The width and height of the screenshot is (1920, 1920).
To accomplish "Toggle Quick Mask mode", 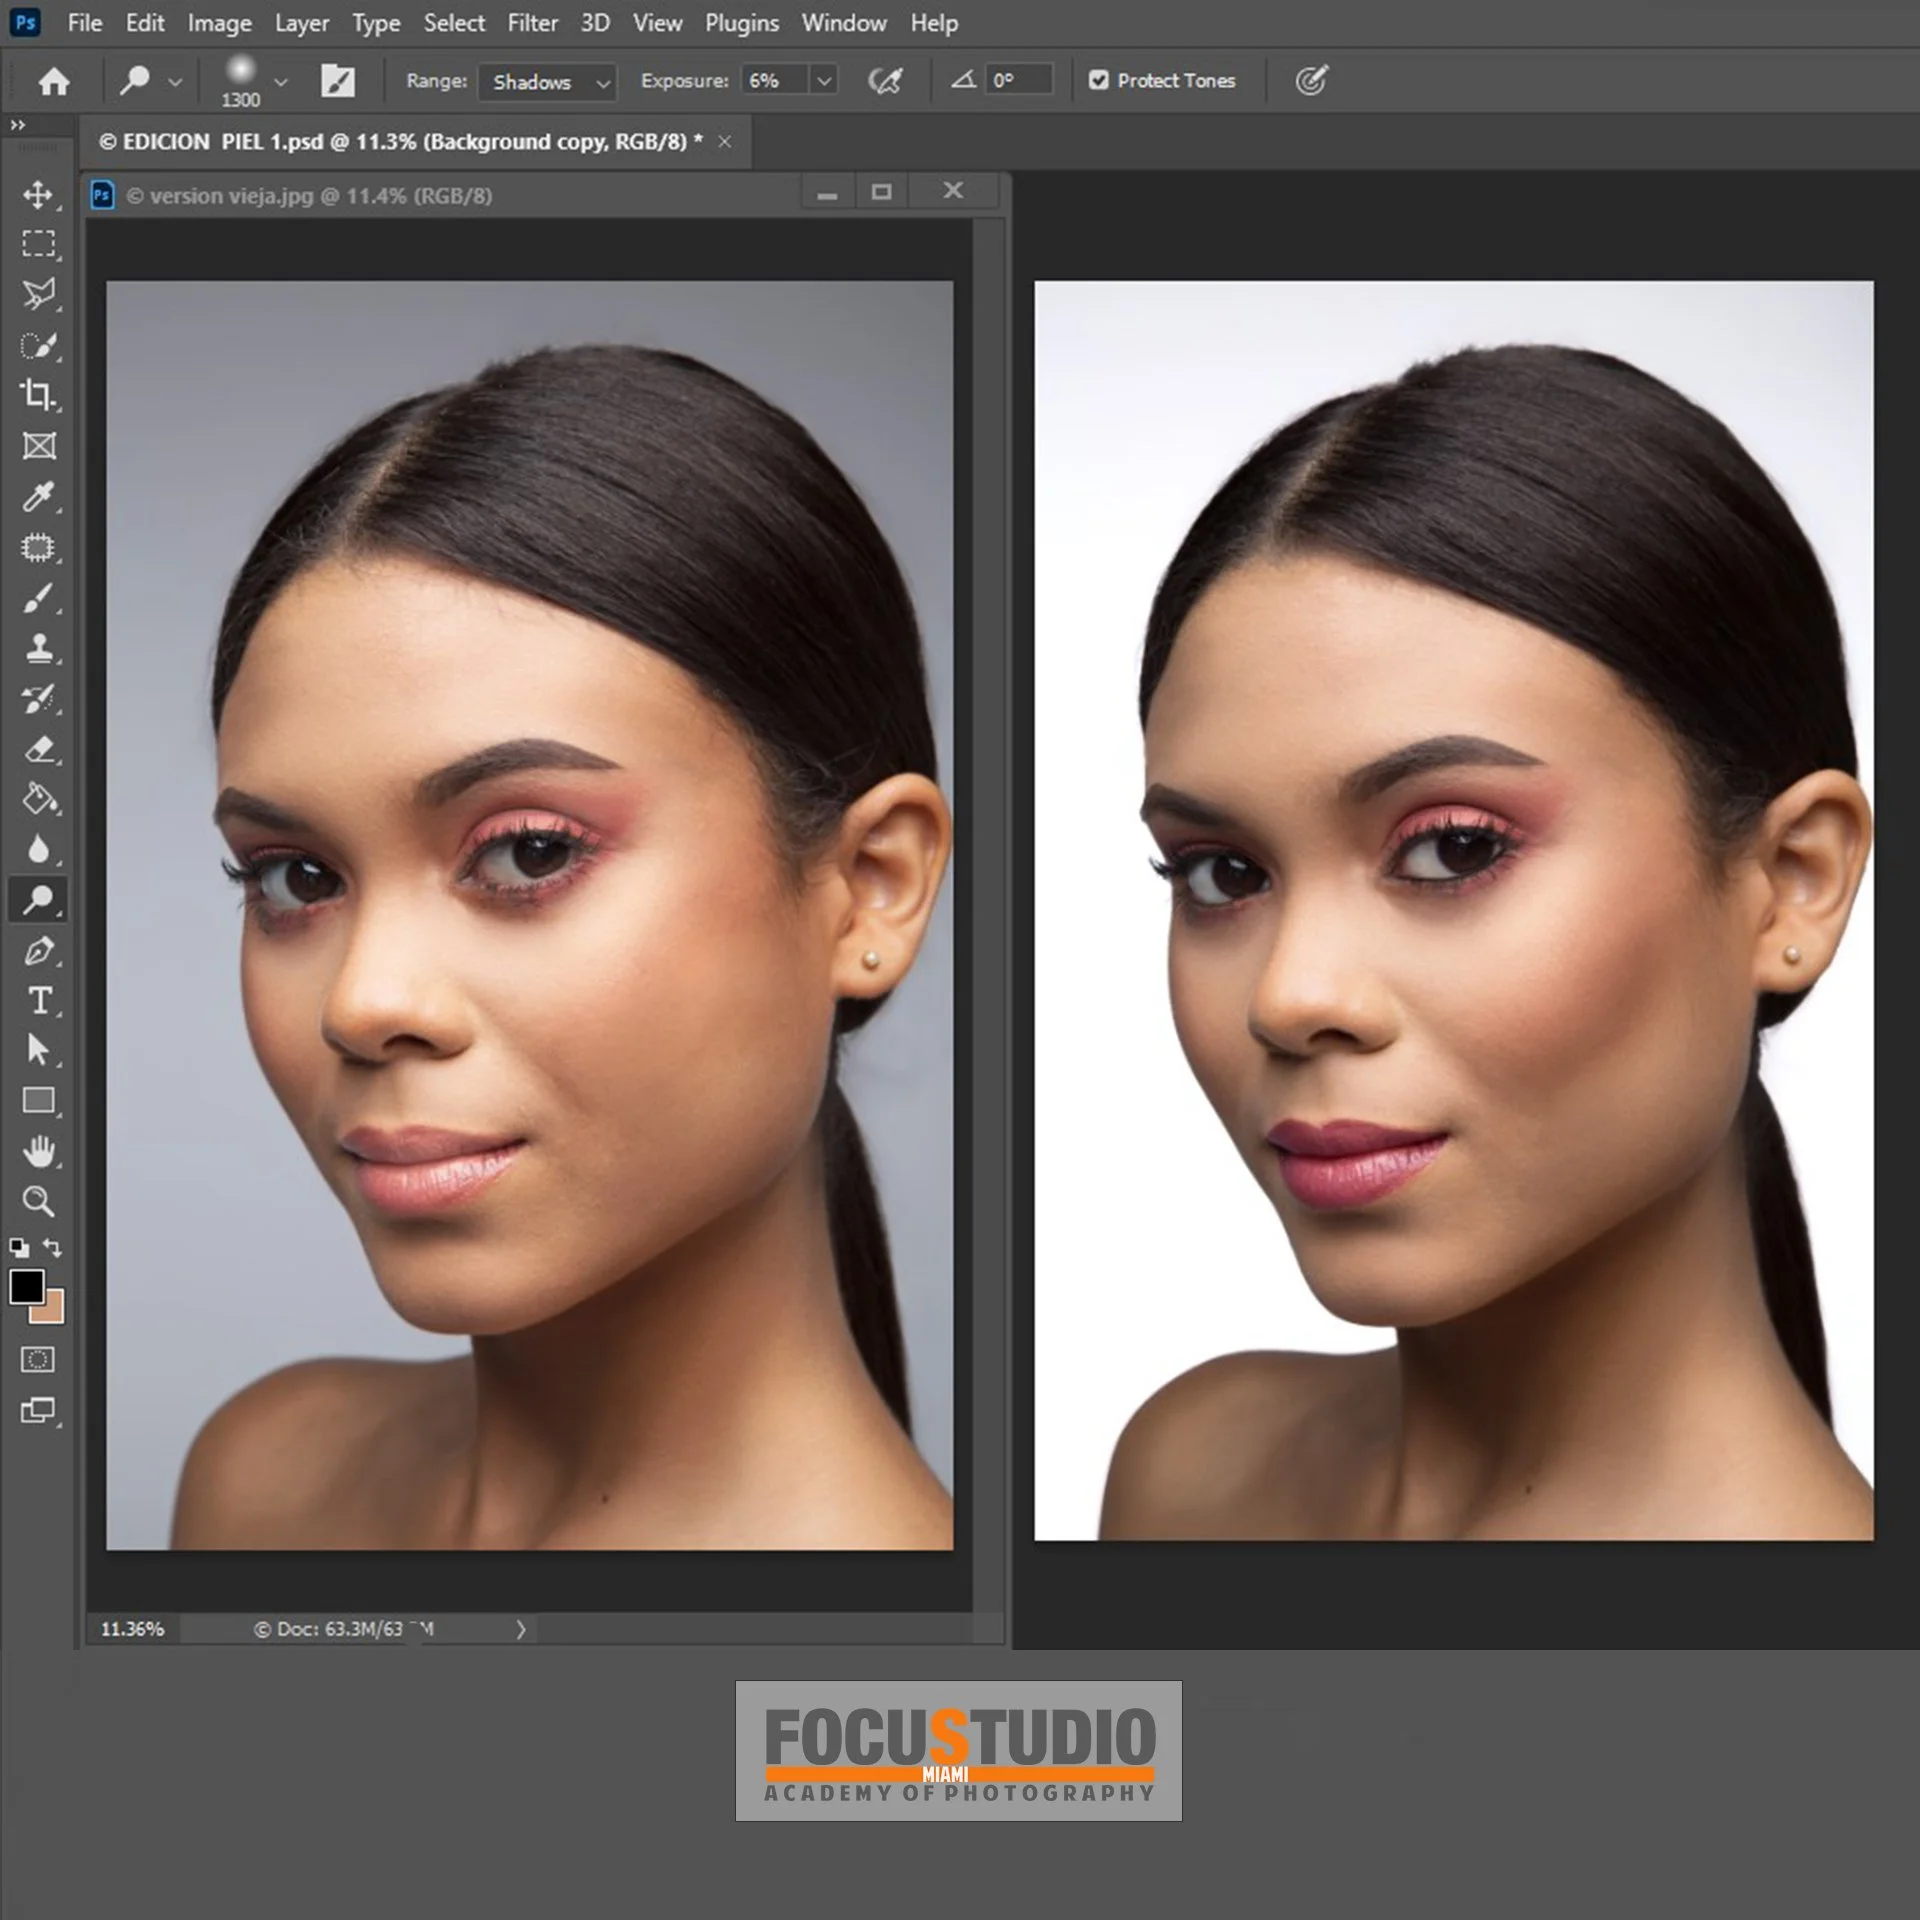I will point(38,1359).
